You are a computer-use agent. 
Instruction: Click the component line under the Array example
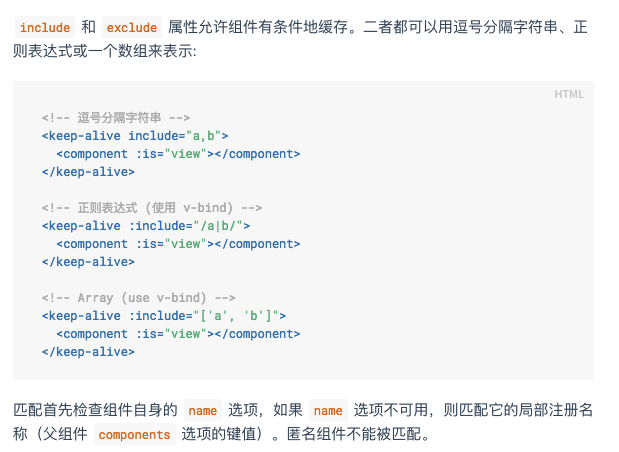(x=178, y=334)
